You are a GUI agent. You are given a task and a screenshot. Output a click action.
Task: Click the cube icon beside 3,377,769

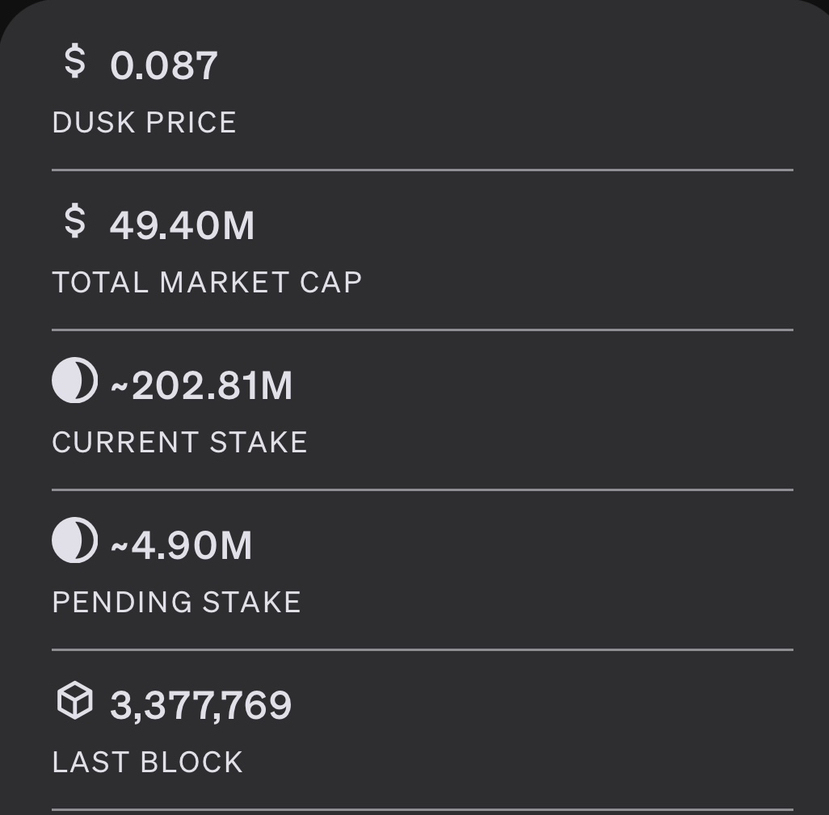75,702
